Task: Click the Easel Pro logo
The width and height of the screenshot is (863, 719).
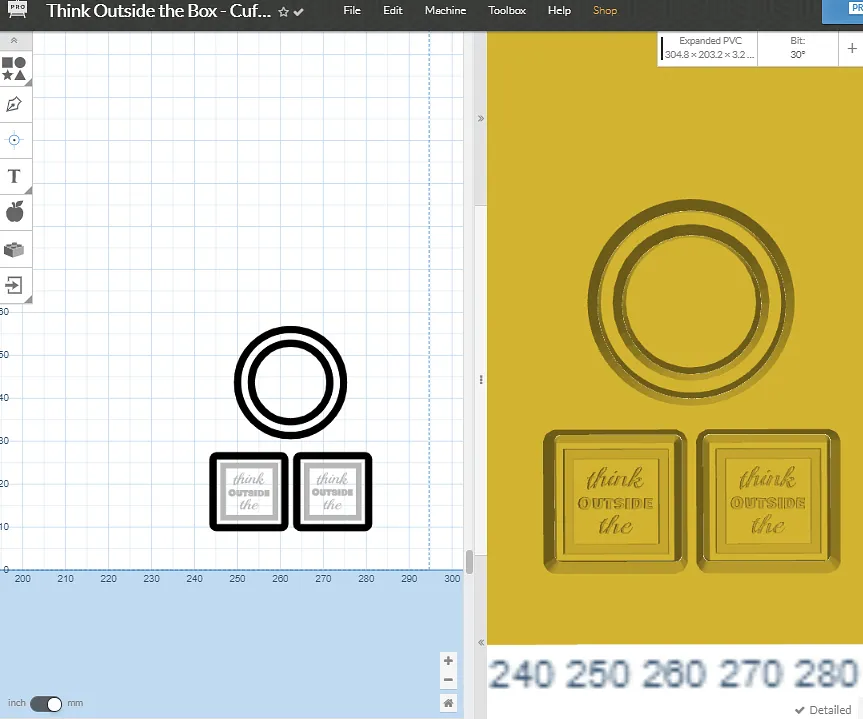Action: point(18,12)
